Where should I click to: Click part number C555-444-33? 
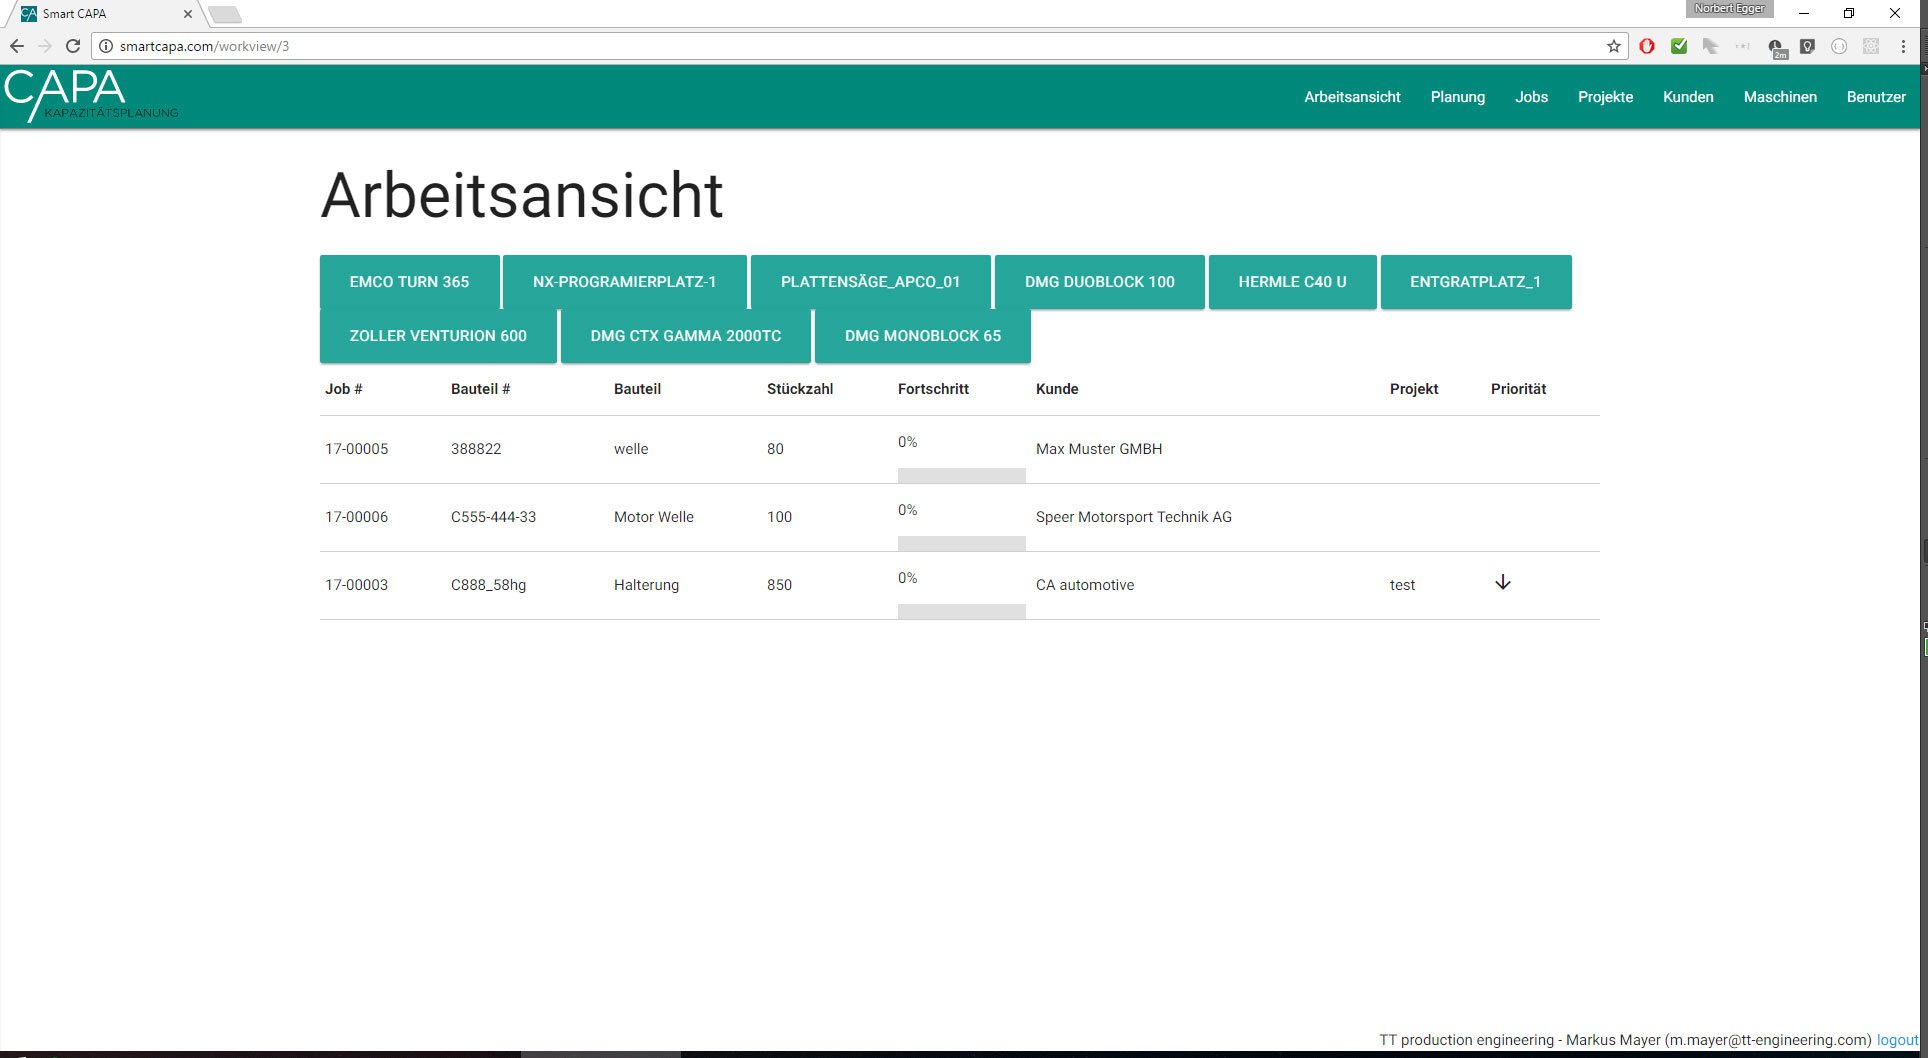pos(493,517)
